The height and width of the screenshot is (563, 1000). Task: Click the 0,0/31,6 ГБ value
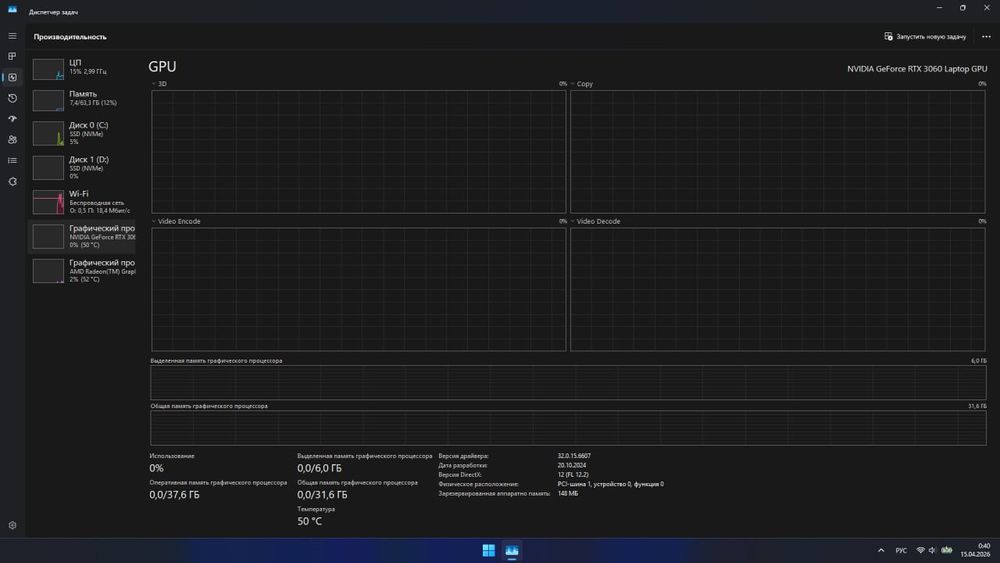coord(322,495)
